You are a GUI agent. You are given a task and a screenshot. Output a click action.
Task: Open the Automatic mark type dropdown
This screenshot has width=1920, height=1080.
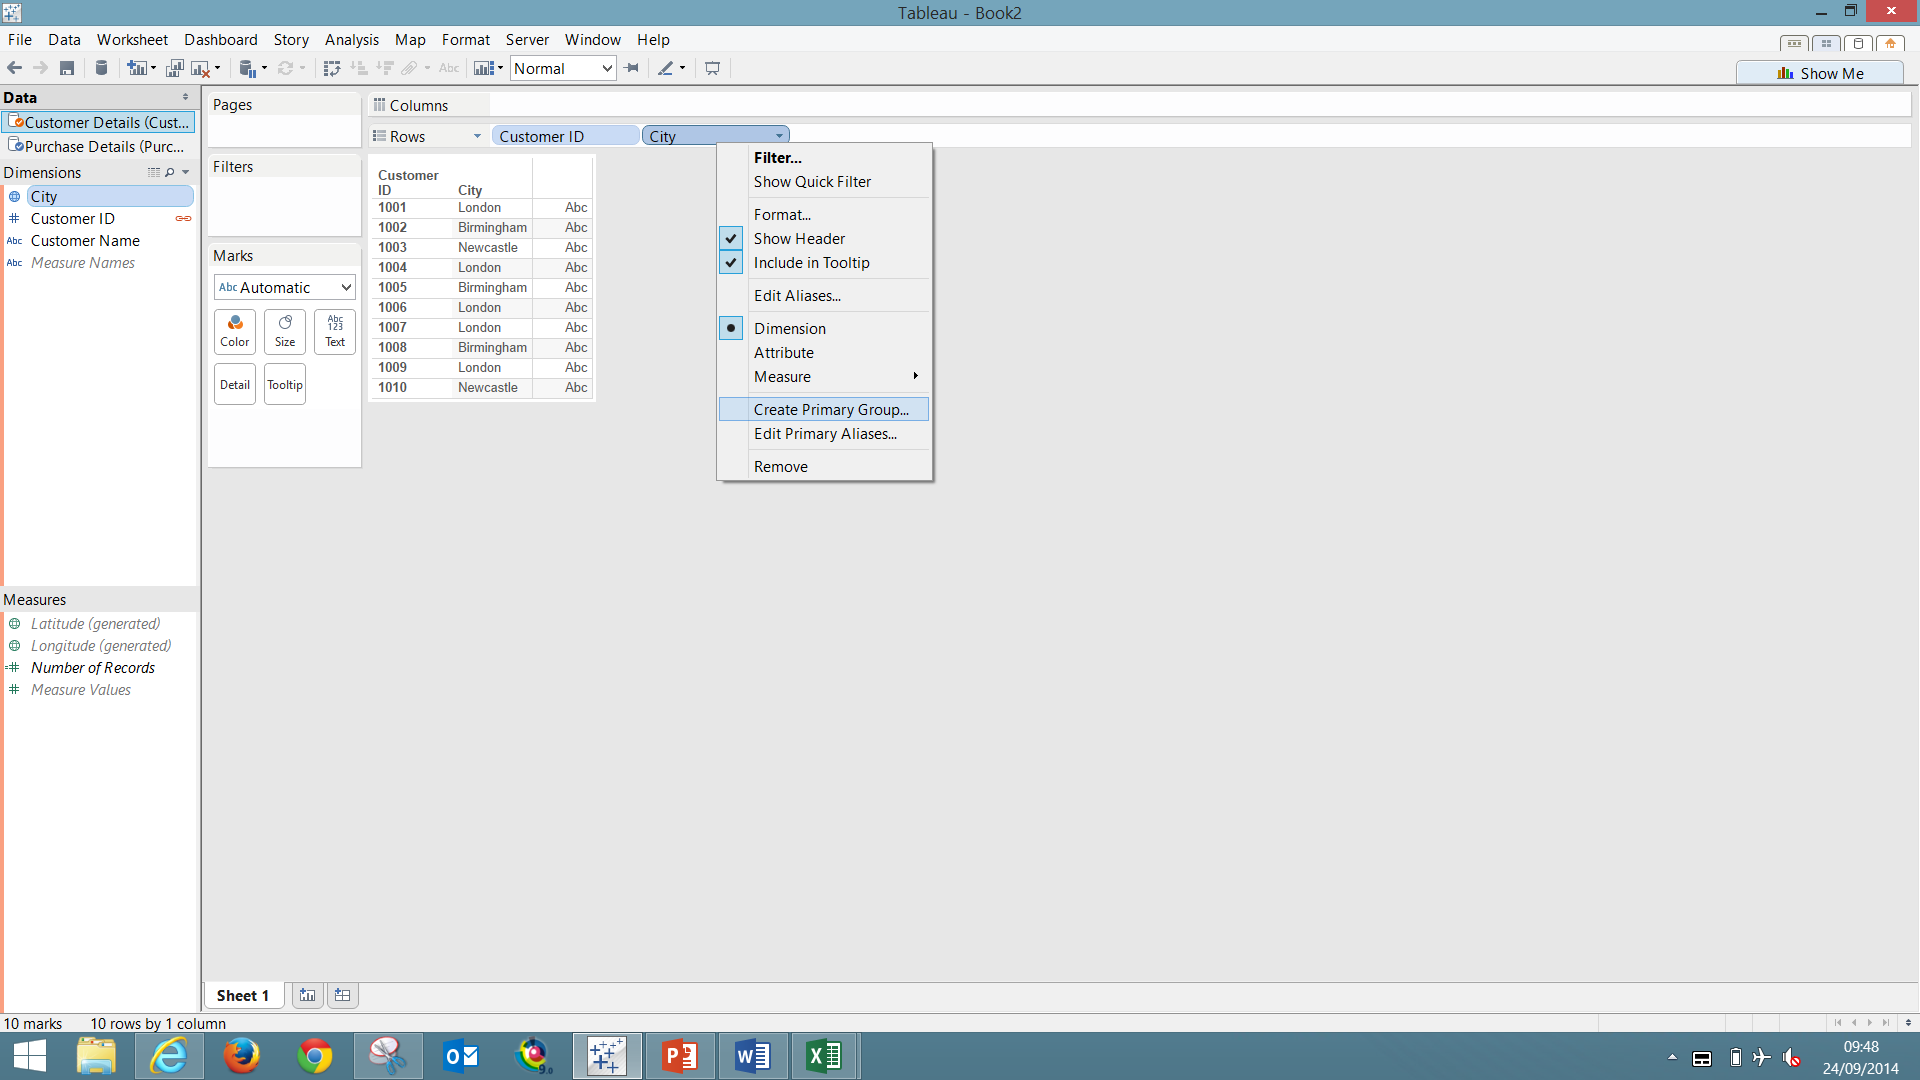tap(285, 288)
